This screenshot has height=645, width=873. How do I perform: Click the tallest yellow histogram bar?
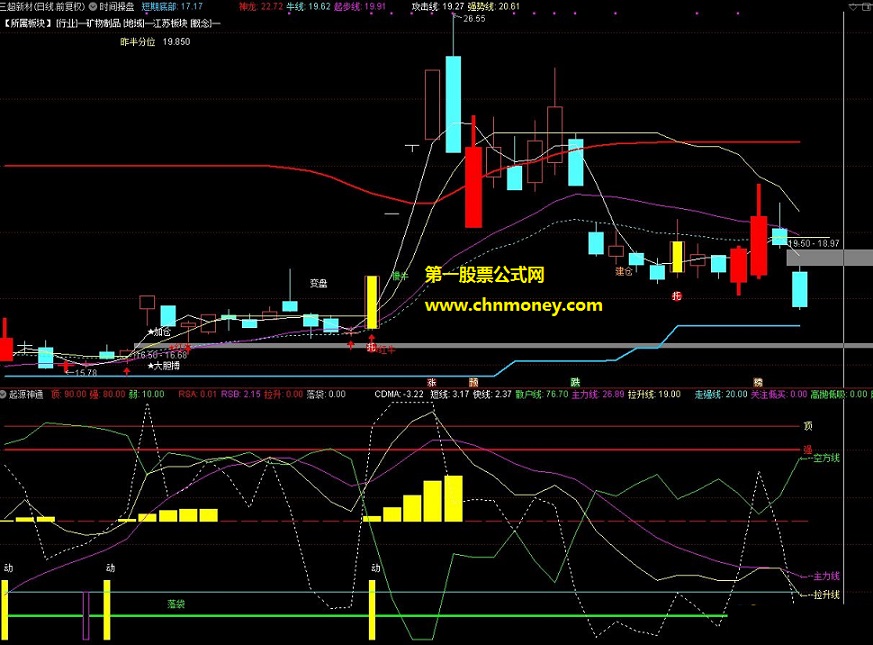[x=453, y=499]
